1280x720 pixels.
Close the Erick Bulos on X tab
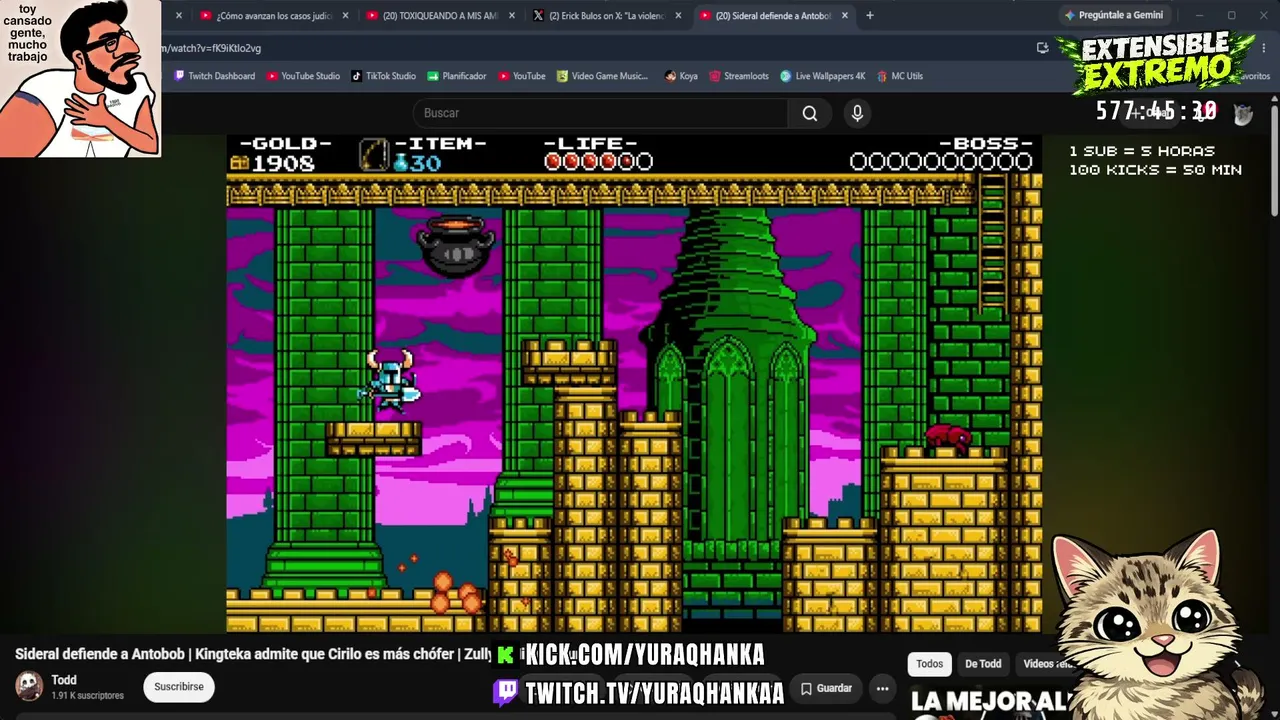[x=678, y=16]
